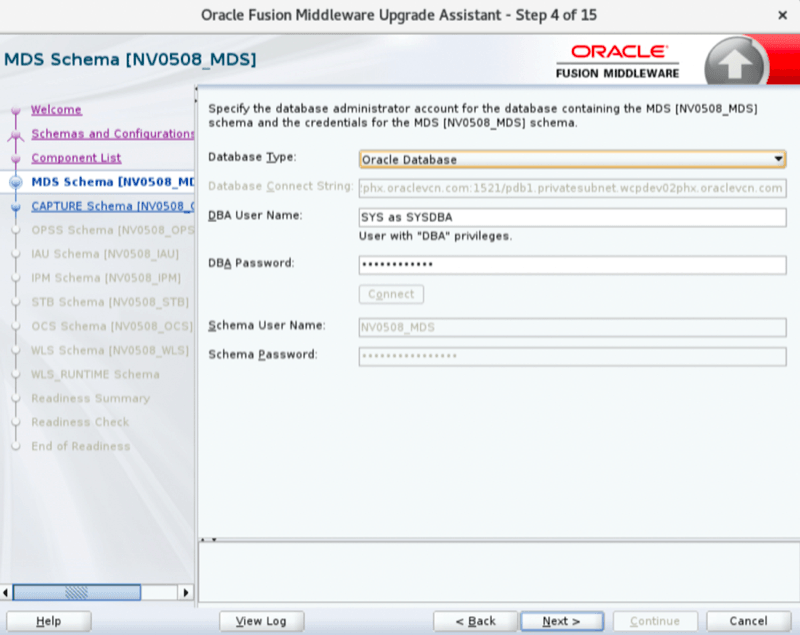
Task: Close the Upgrade Assistant window
Action: coord(782,15)
